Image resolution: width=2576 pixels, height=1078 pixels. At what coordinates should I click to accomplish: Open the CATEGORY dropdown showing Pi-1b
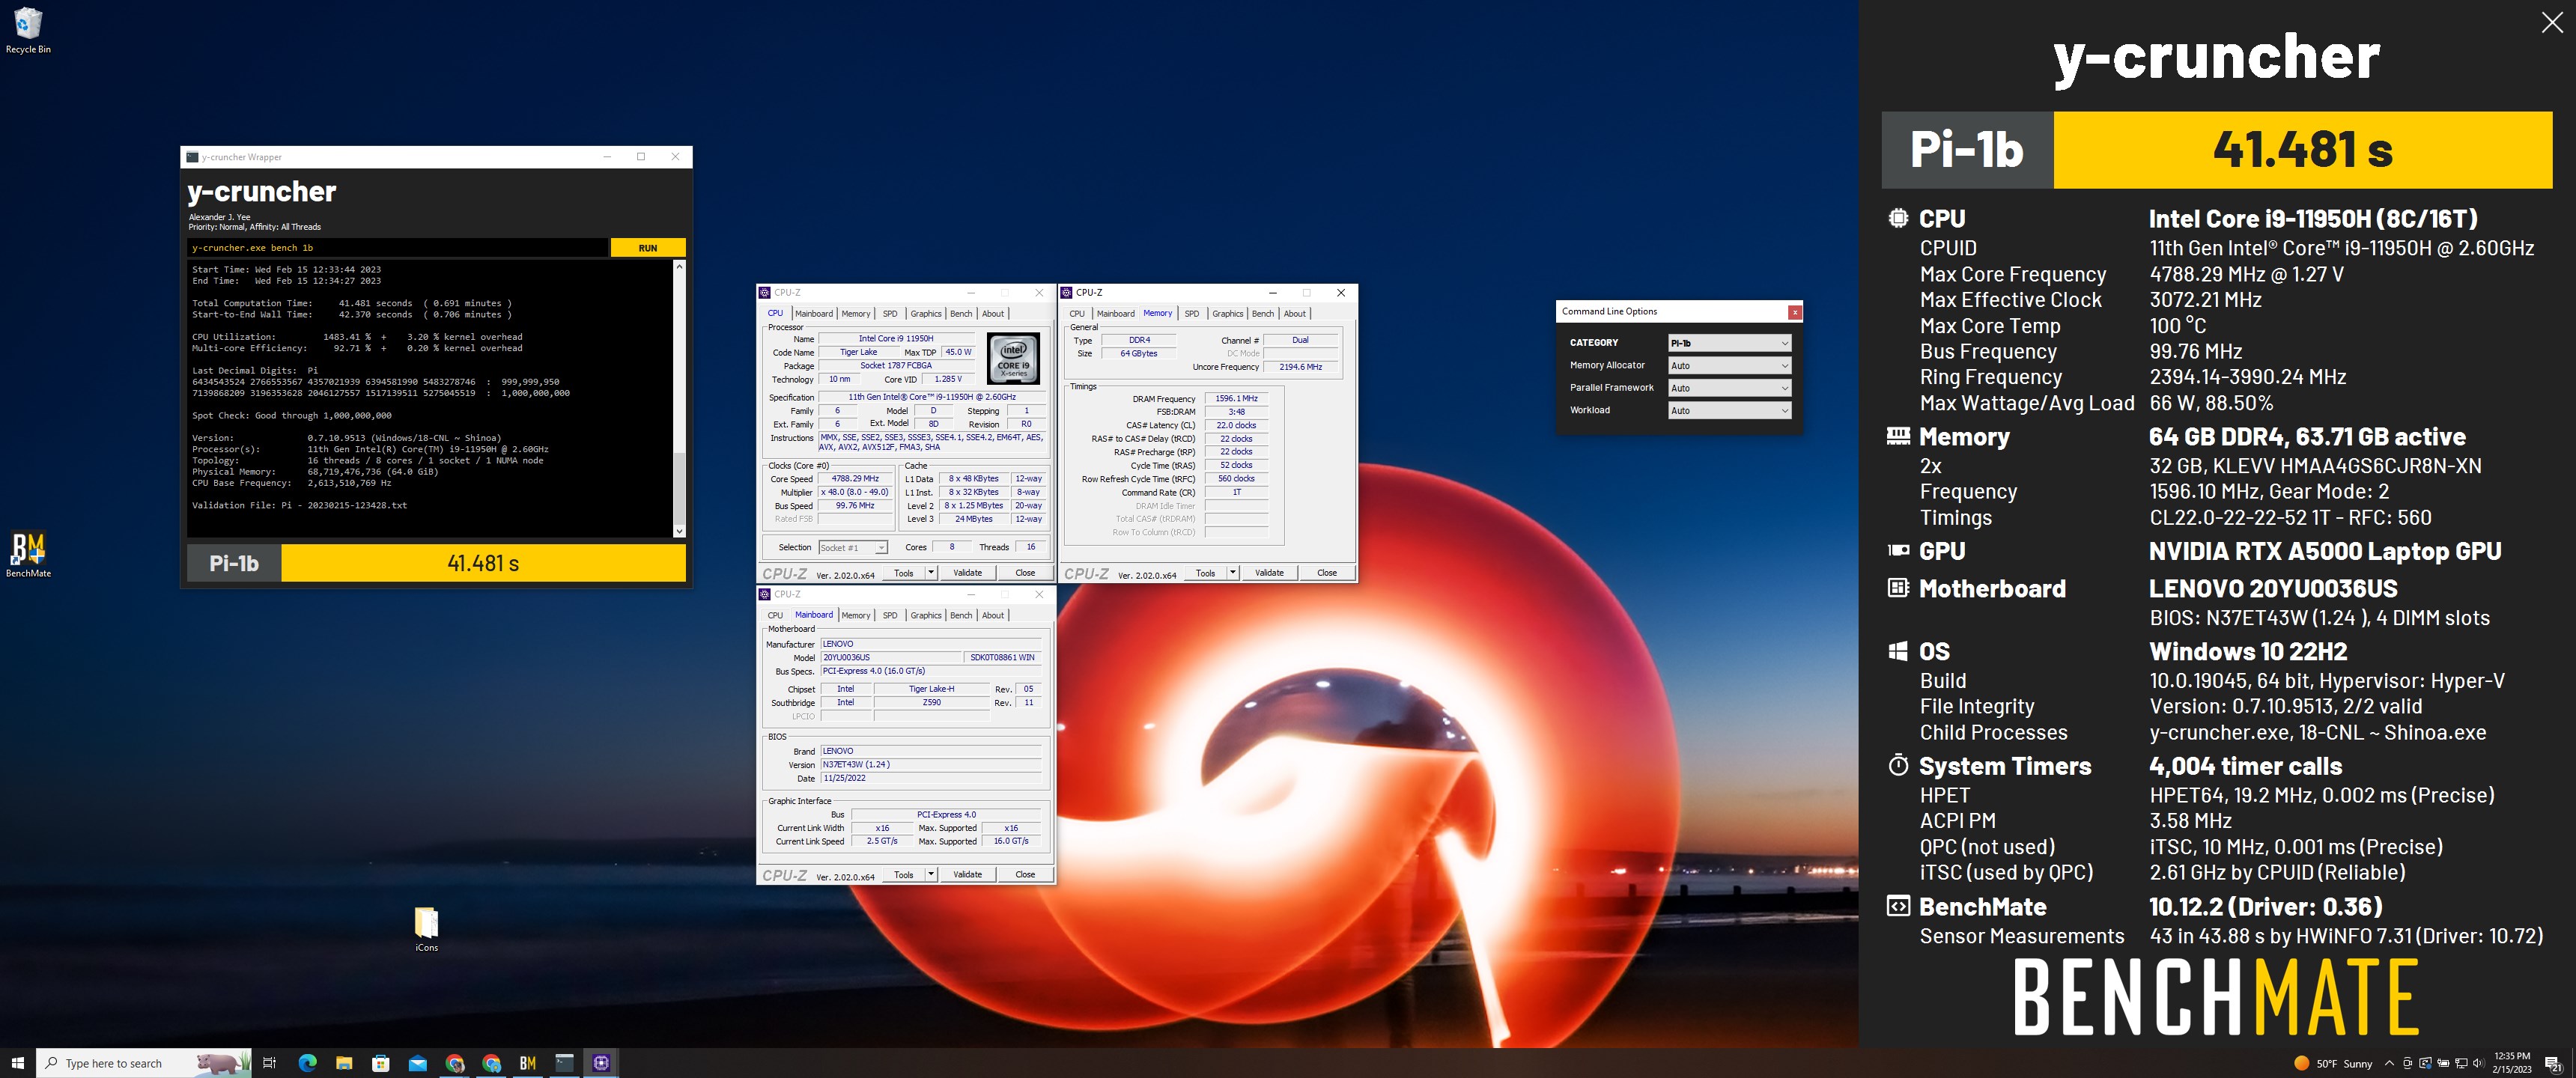tap(1729, 343)
